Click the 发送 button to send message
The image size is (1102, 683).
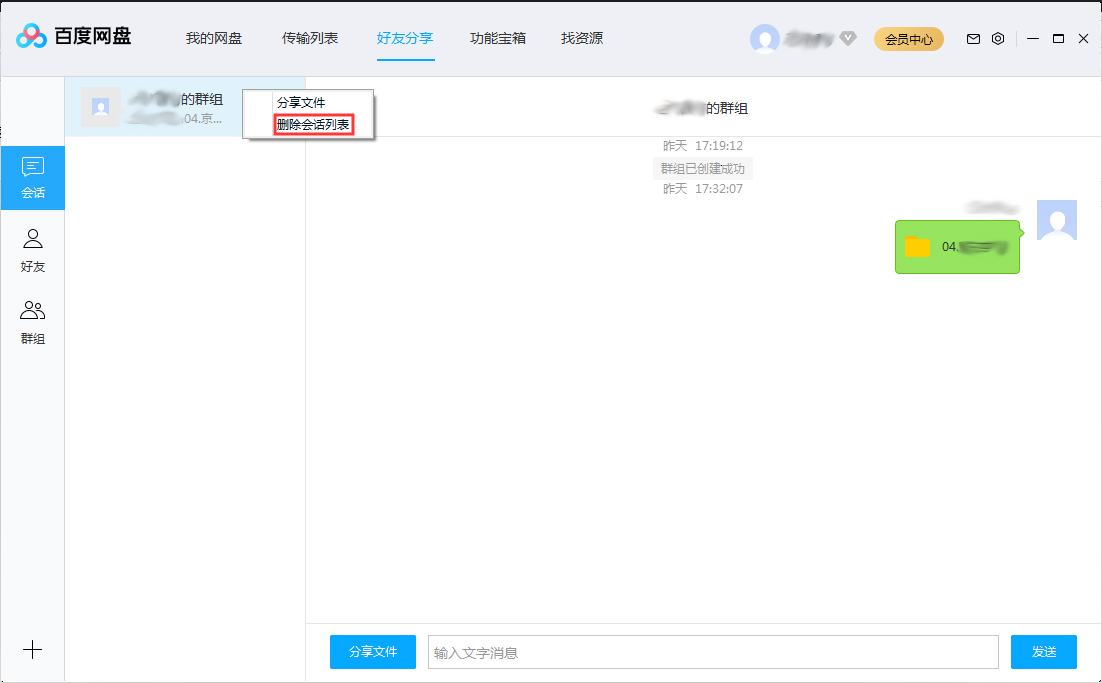coord(1043,651)
